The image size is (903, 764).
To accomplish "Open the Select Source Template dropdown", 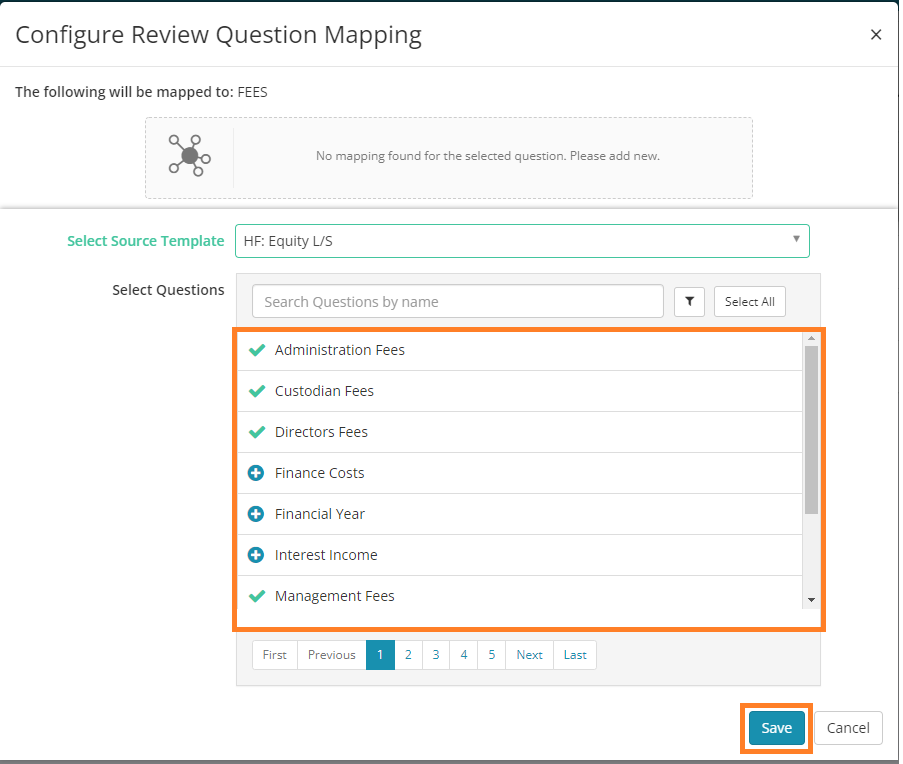I will [x=522, y=241].
